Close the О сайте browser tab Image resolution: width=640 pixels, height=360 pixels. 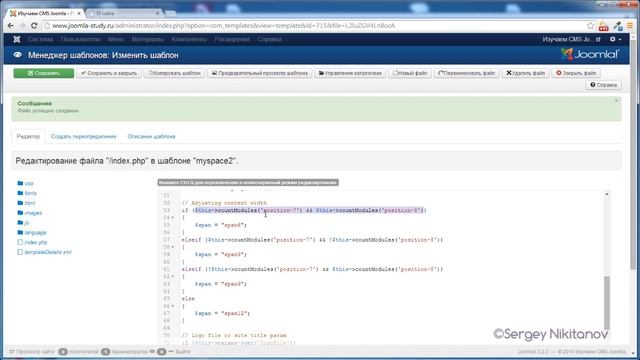pos(158,13)
